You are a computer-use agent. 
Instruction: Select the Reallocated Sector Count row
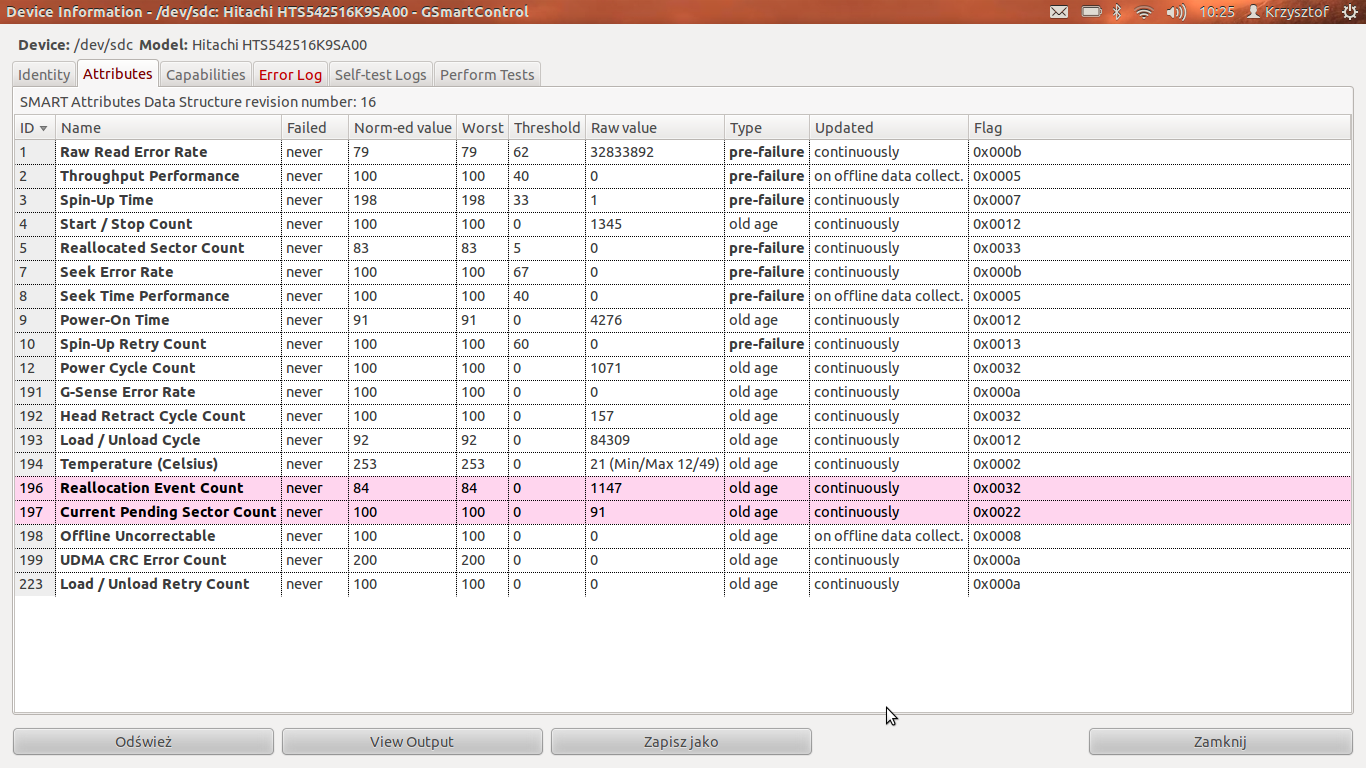point(683,248)
